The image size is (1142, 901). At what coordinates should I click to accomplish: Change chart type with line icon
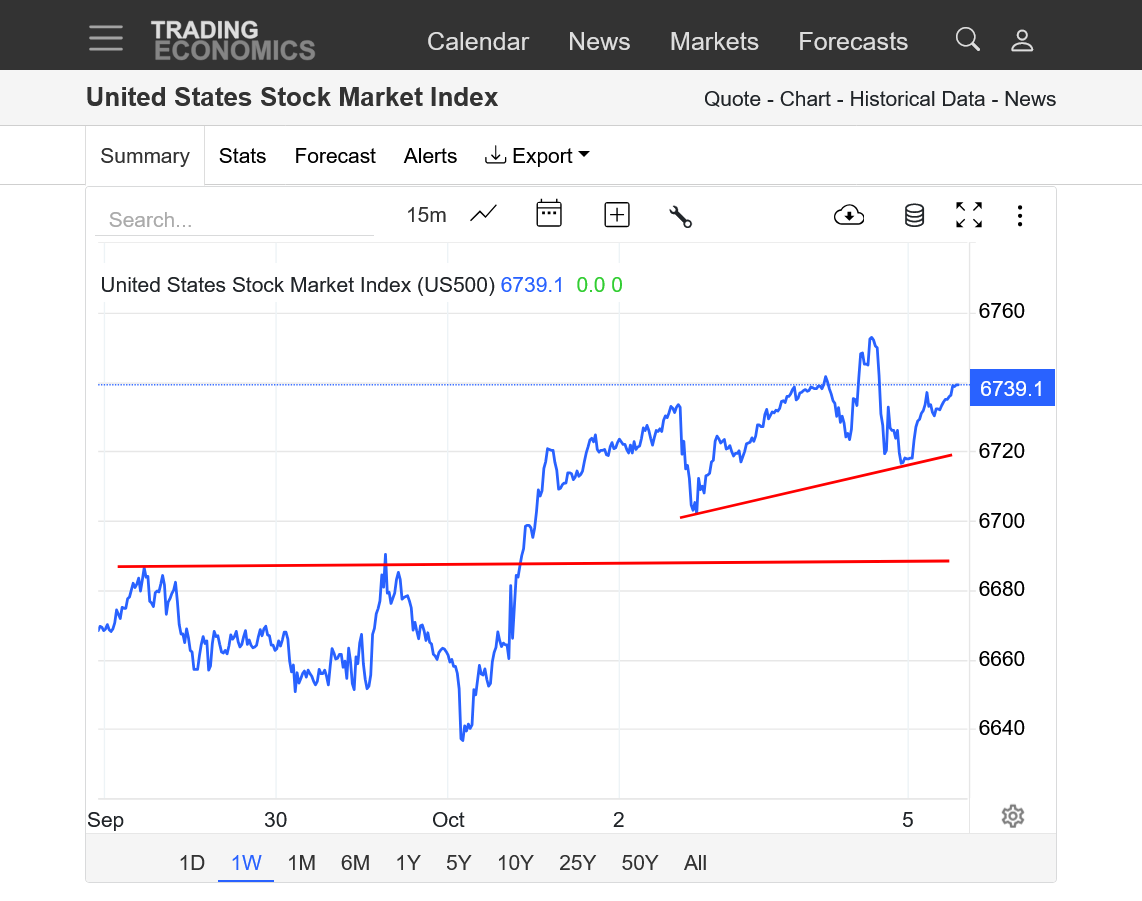(x=484, y=214)
